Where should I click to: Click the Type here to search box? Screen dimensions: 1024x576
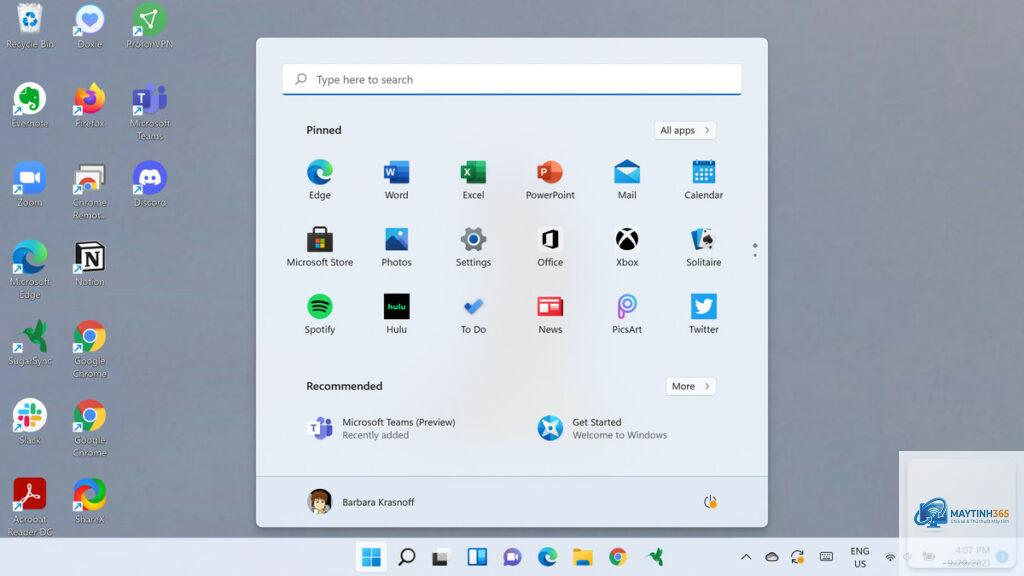[x=511, y=79]
